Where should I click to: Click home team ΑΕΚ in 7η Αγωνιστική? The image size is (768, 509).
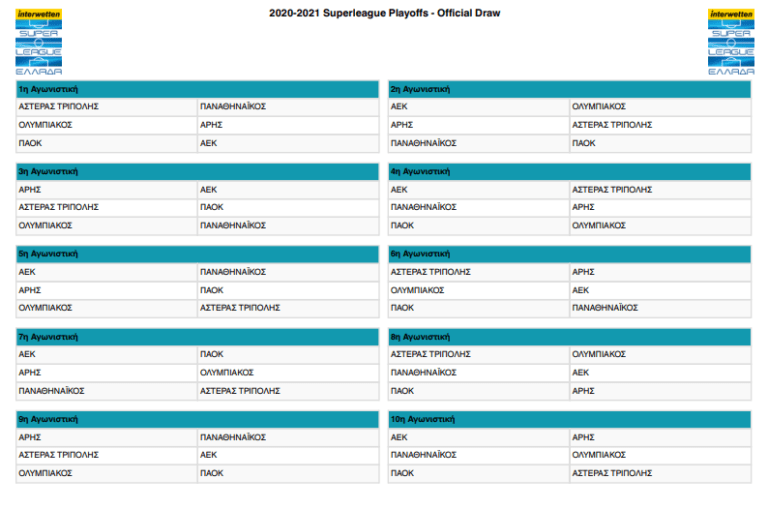point(28,354)
